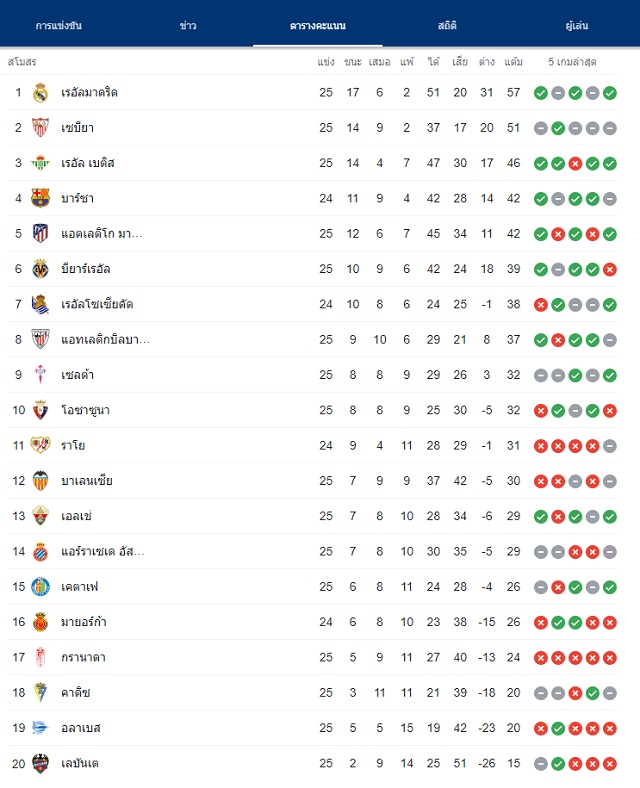Click Real Madrid's latest win indicator

pos(610,93)
